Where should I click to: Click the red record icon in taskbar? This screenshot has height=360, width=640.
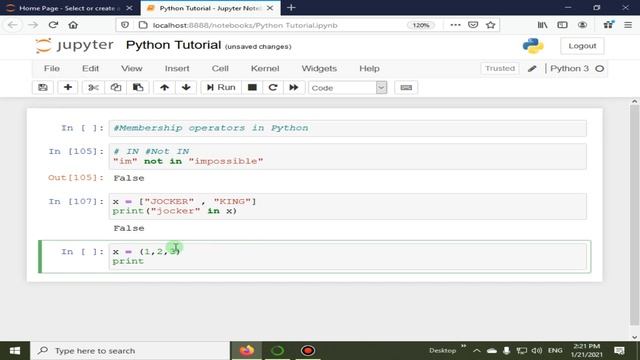click(308, 351)
